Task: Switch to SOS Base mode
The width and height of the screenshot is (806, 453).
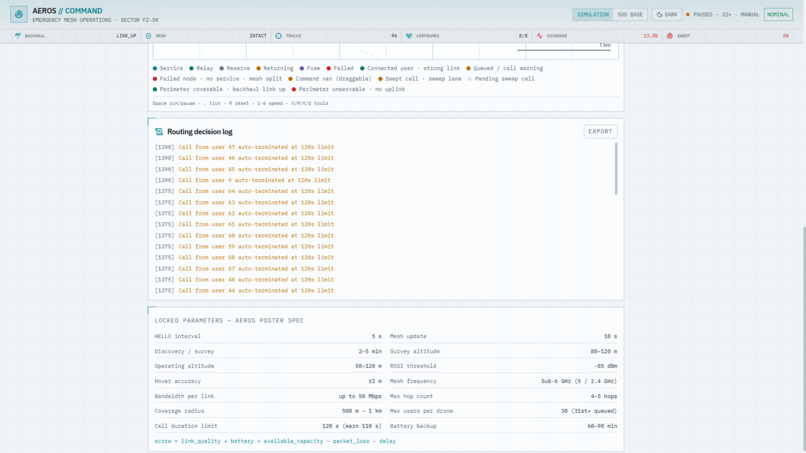Action: tap(630, 14)
